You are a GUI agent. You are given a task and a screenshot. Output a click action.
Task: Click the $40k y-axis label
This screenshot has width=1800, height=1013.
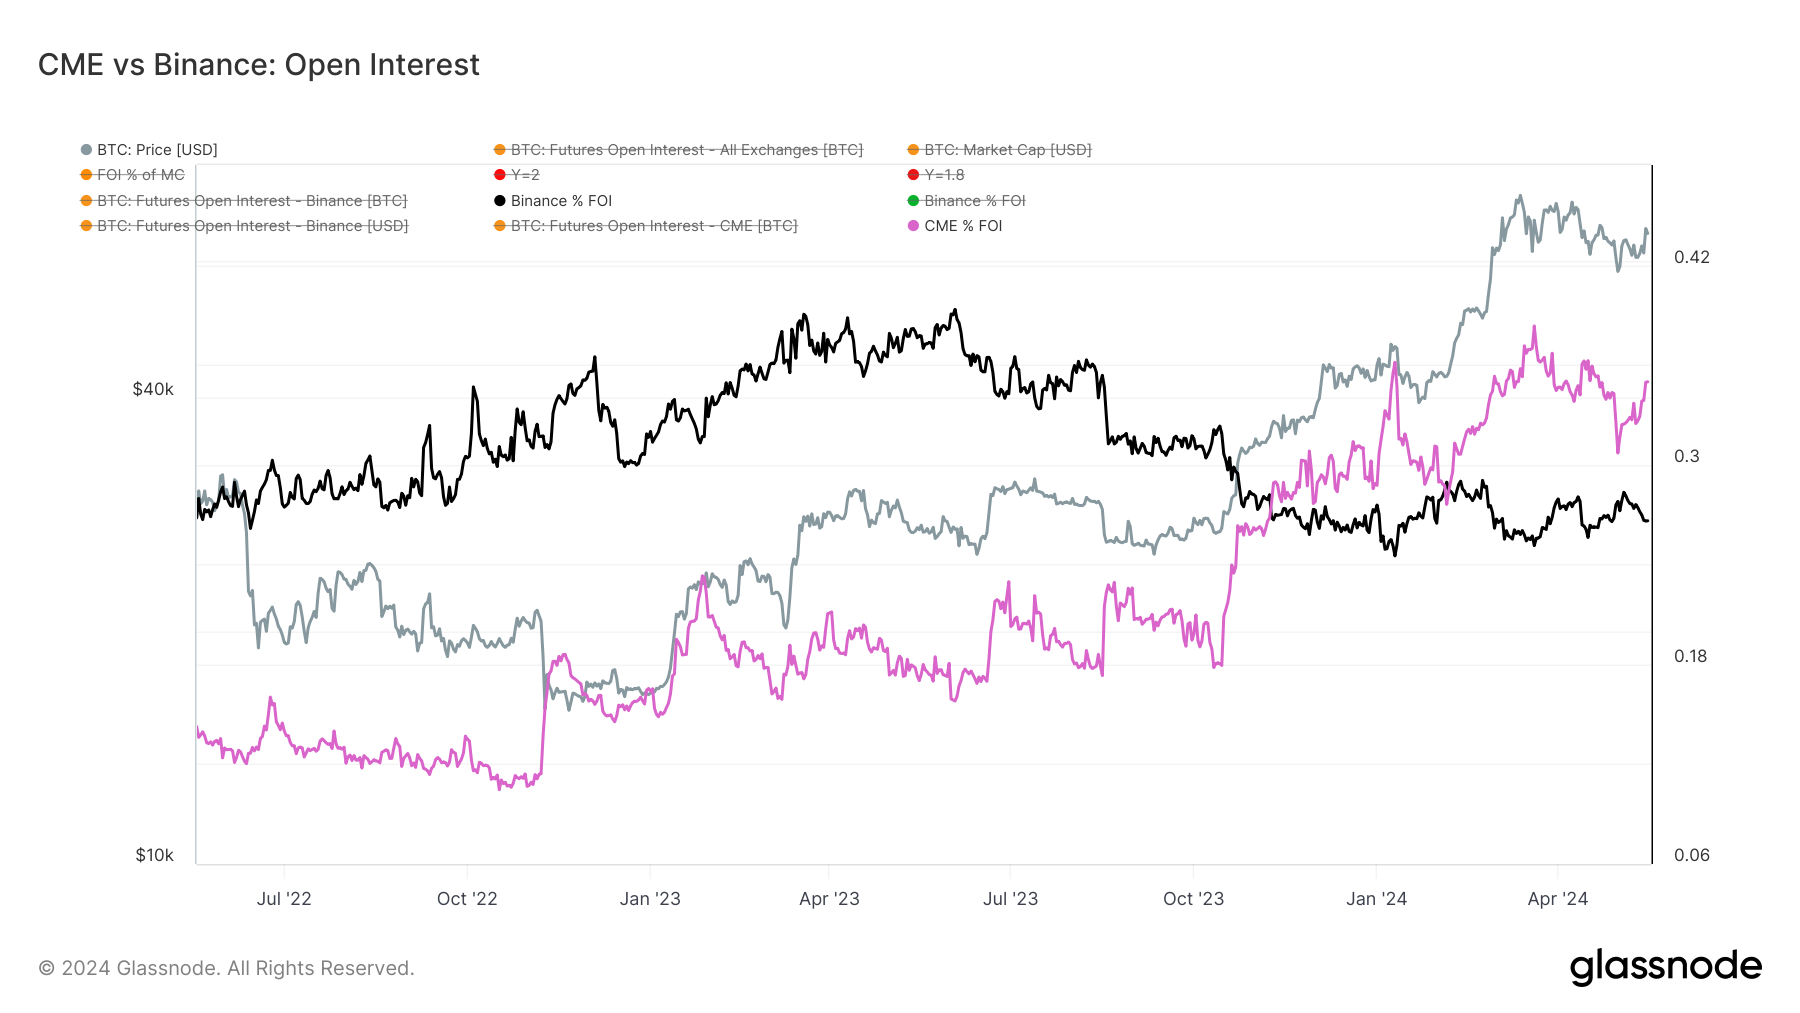coord(153,389)
